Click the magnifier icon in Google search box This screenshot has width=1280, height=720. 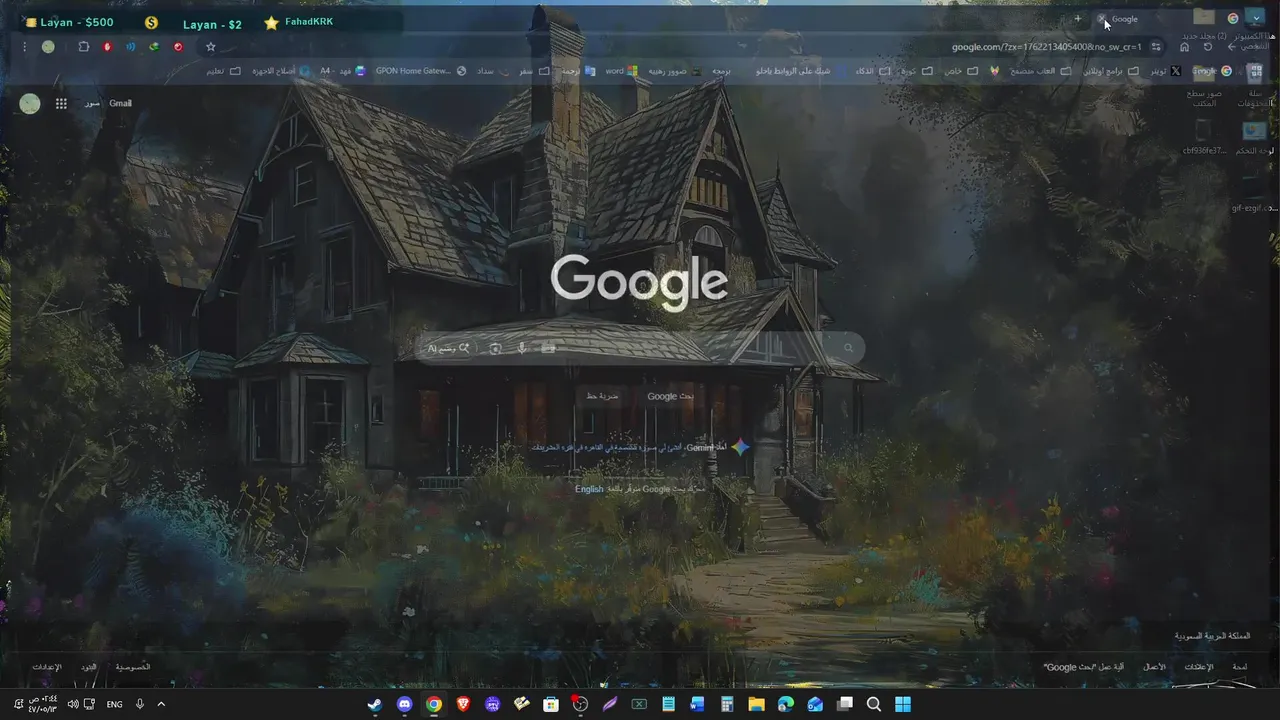click(848, 348)
